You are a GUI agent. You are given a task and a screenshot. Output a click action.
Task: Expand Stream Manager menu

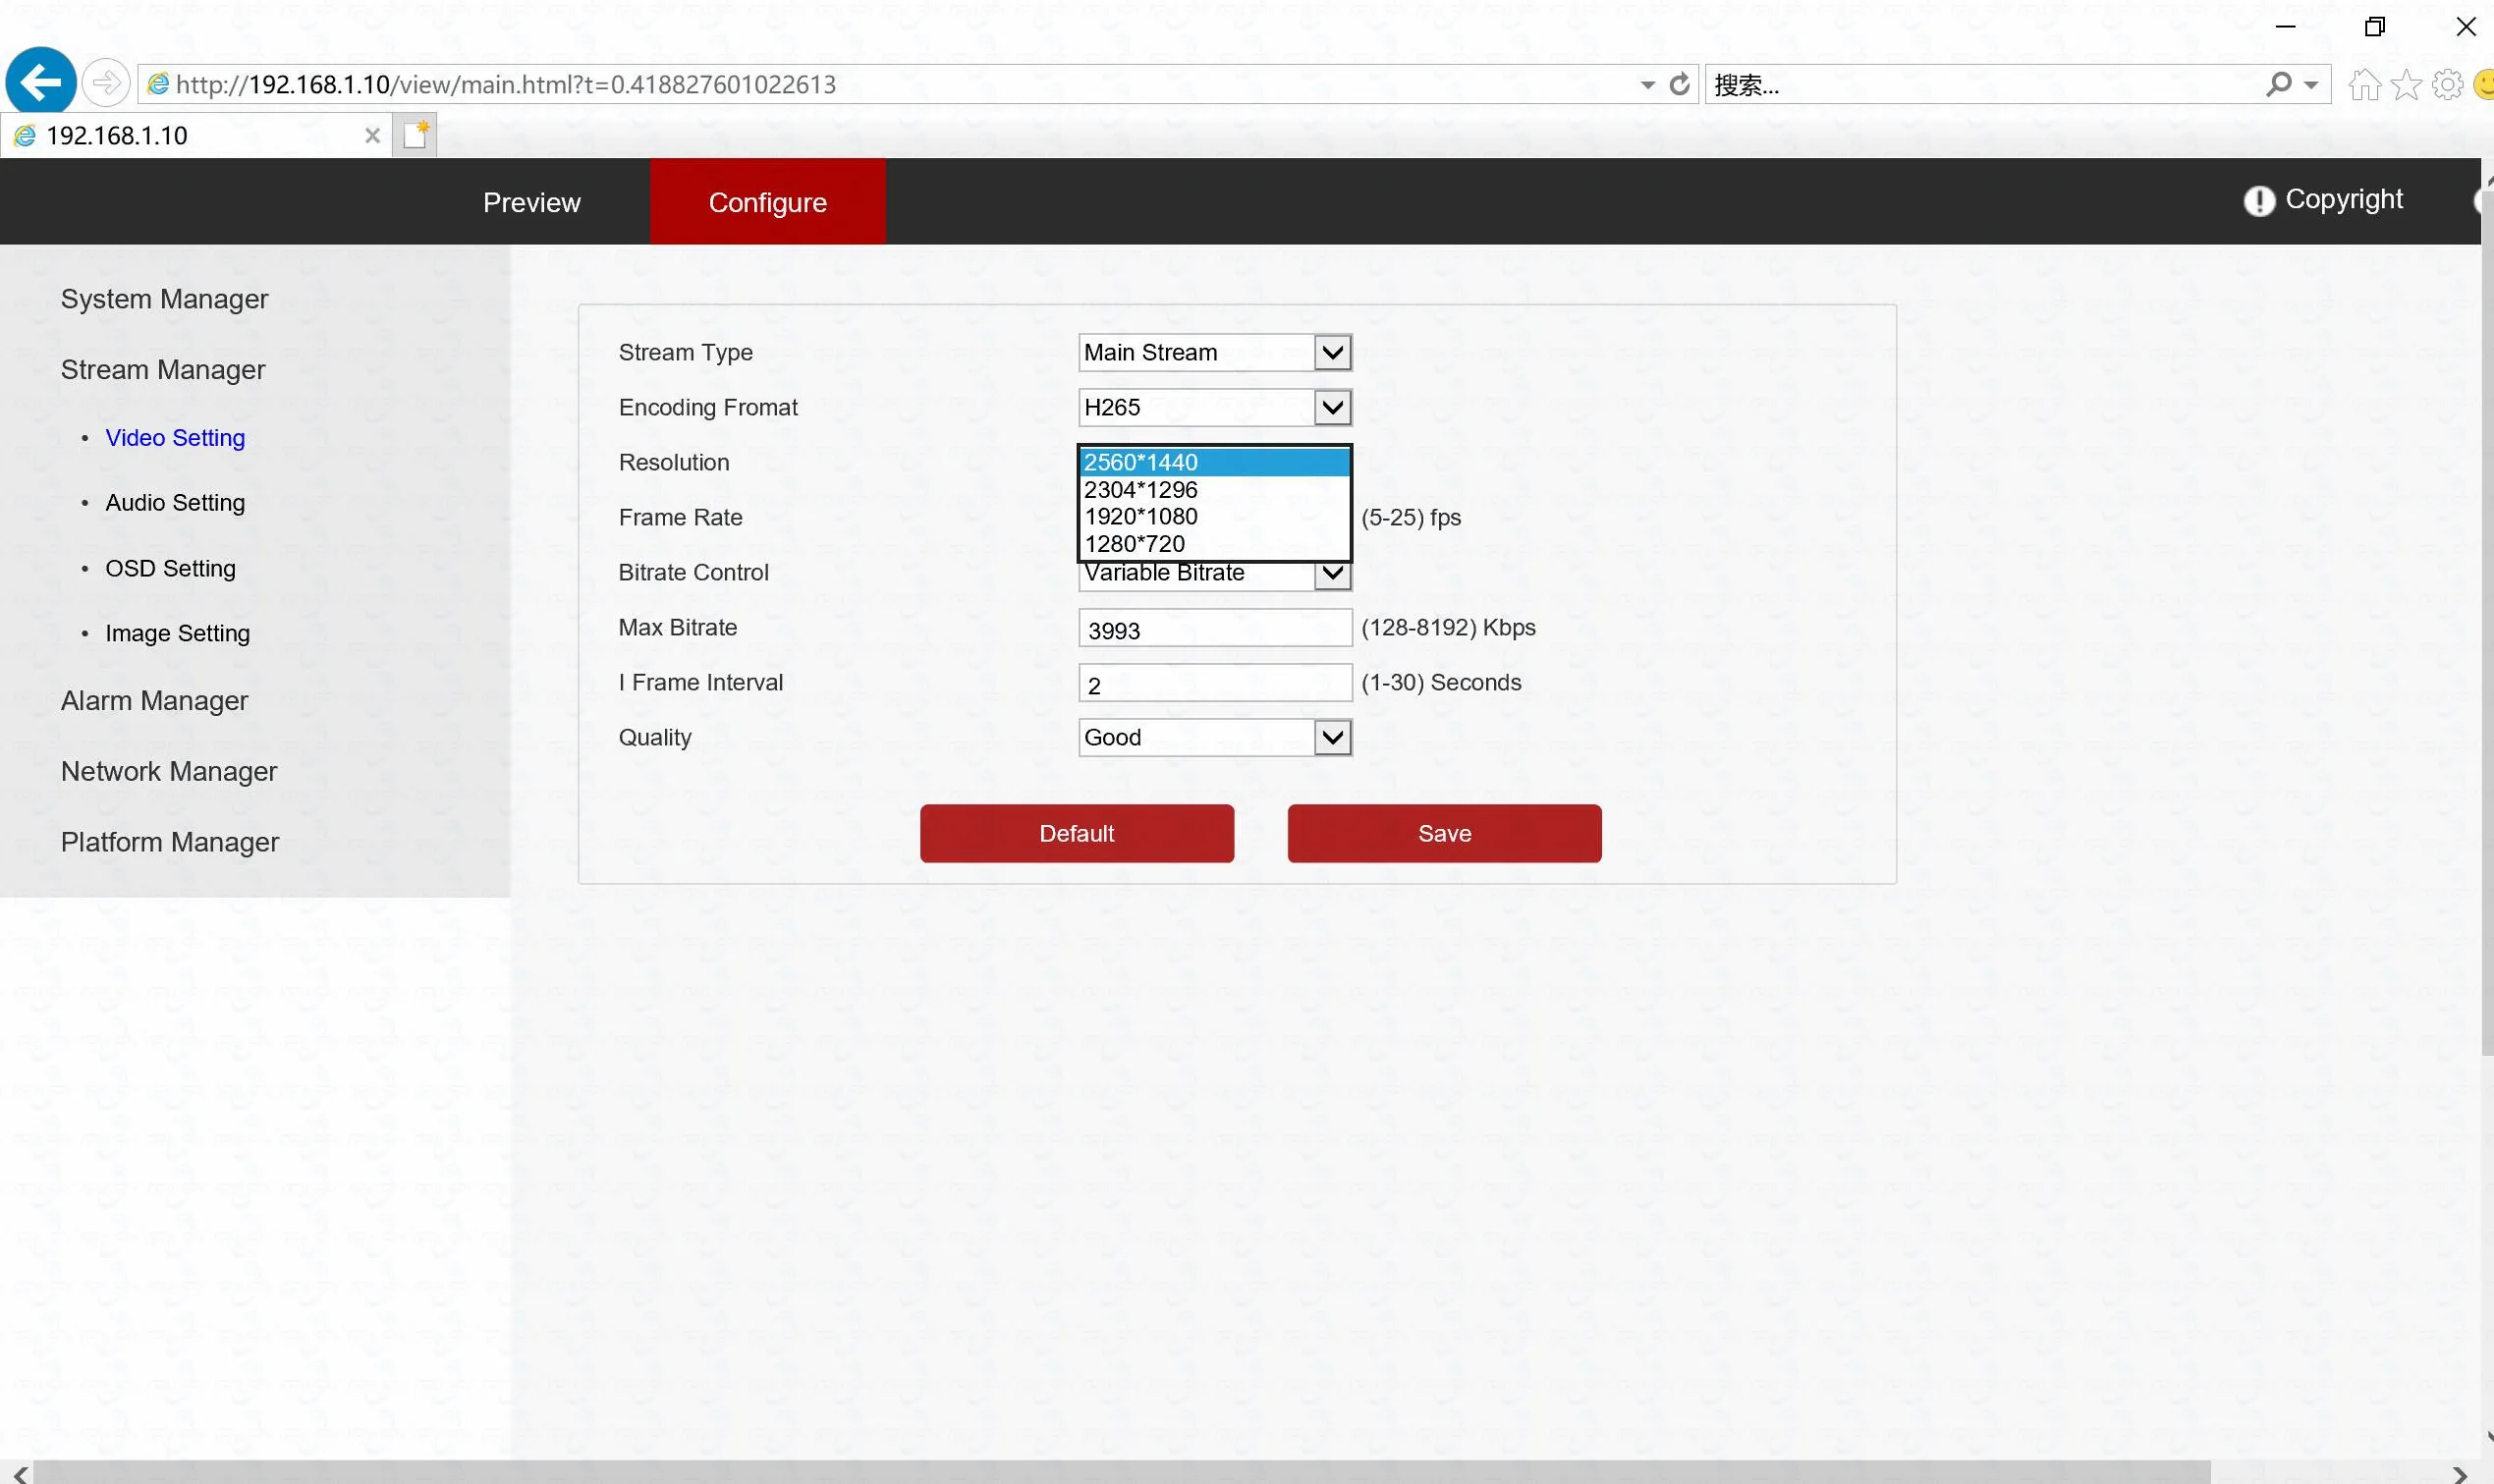point(163,370)
